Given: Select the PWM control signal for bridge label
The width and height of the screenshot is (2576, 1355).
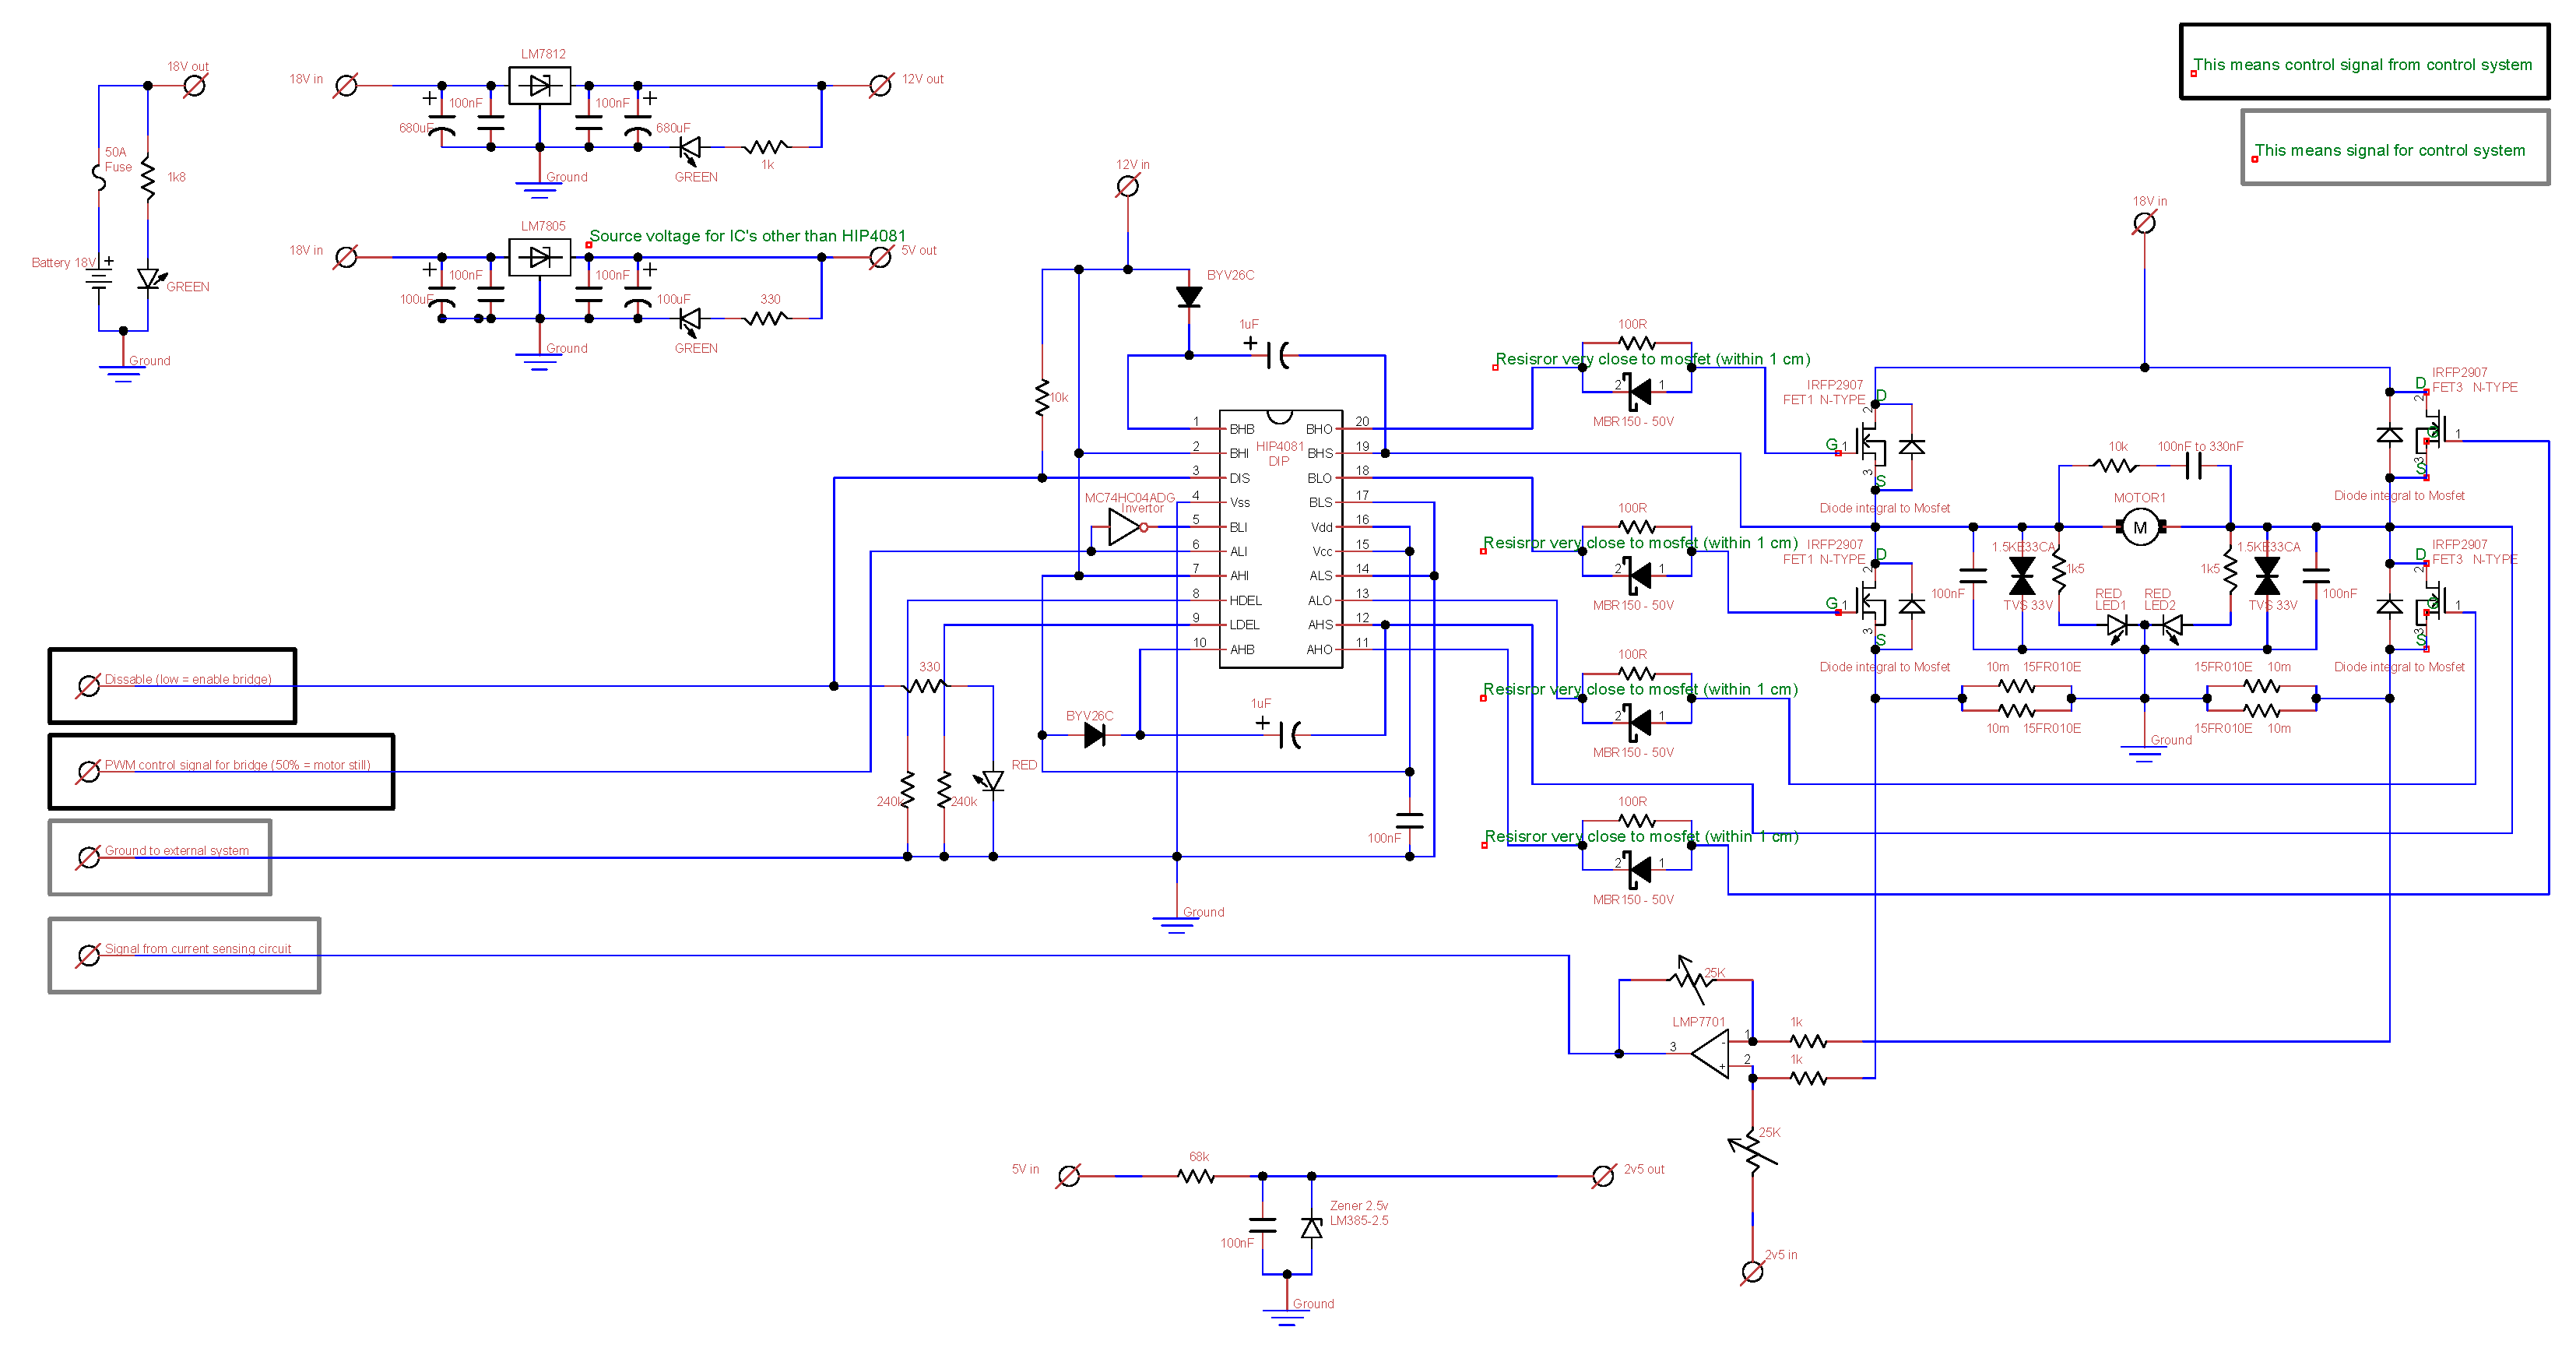Looking at the screenshot, I should (x=237, y=766).
